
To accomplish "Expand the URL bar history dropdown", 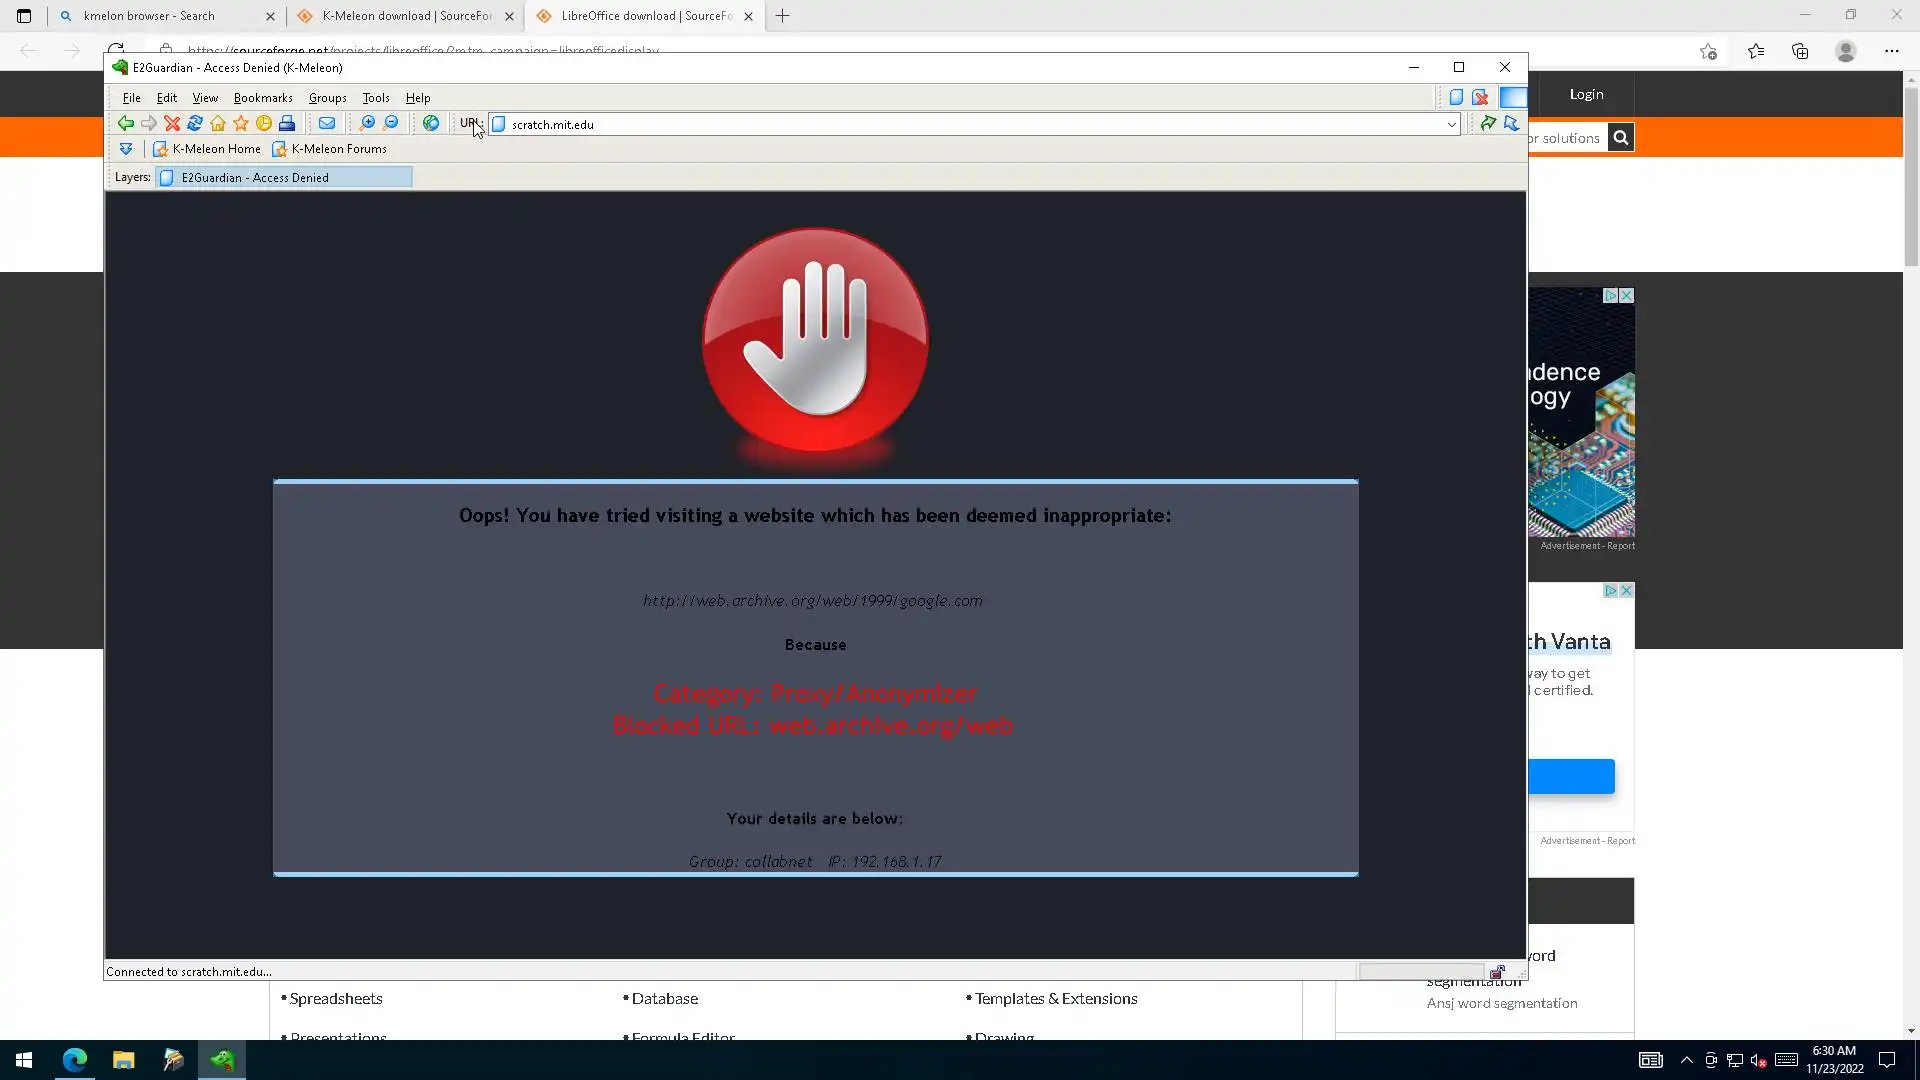I will (1451, 124).
